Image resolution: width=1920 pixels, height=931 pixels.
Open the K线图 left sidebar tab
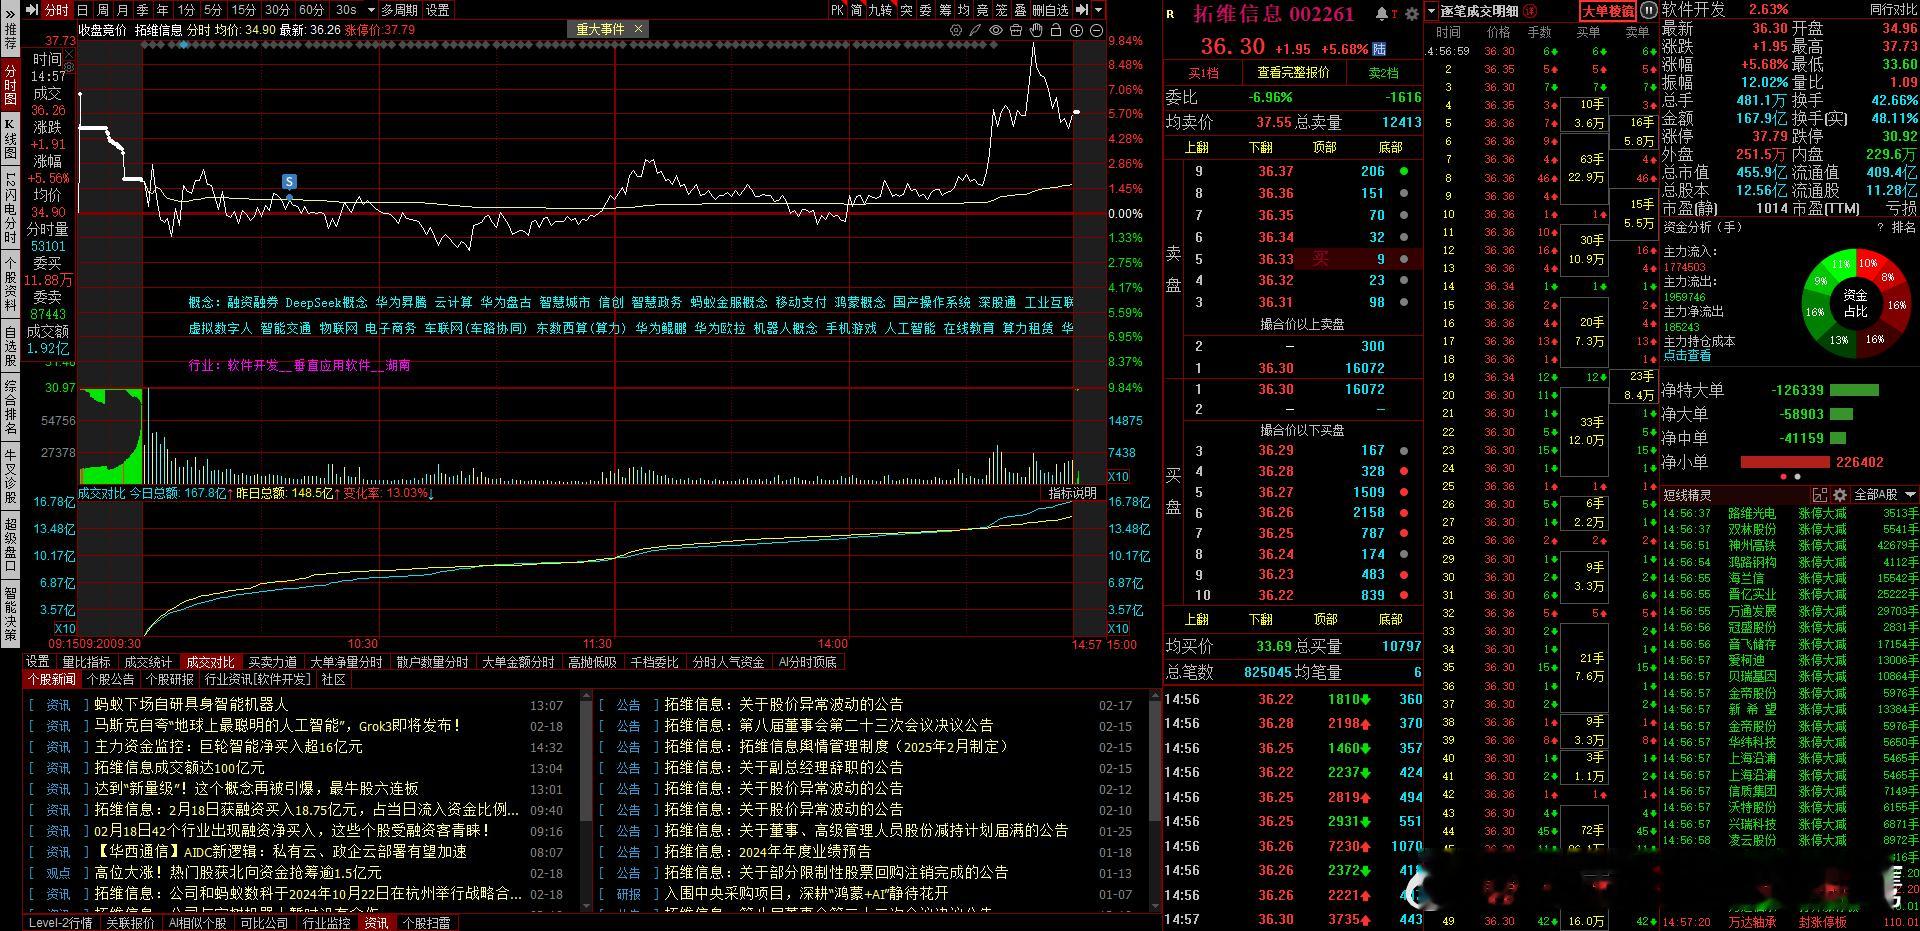[10, 140]
